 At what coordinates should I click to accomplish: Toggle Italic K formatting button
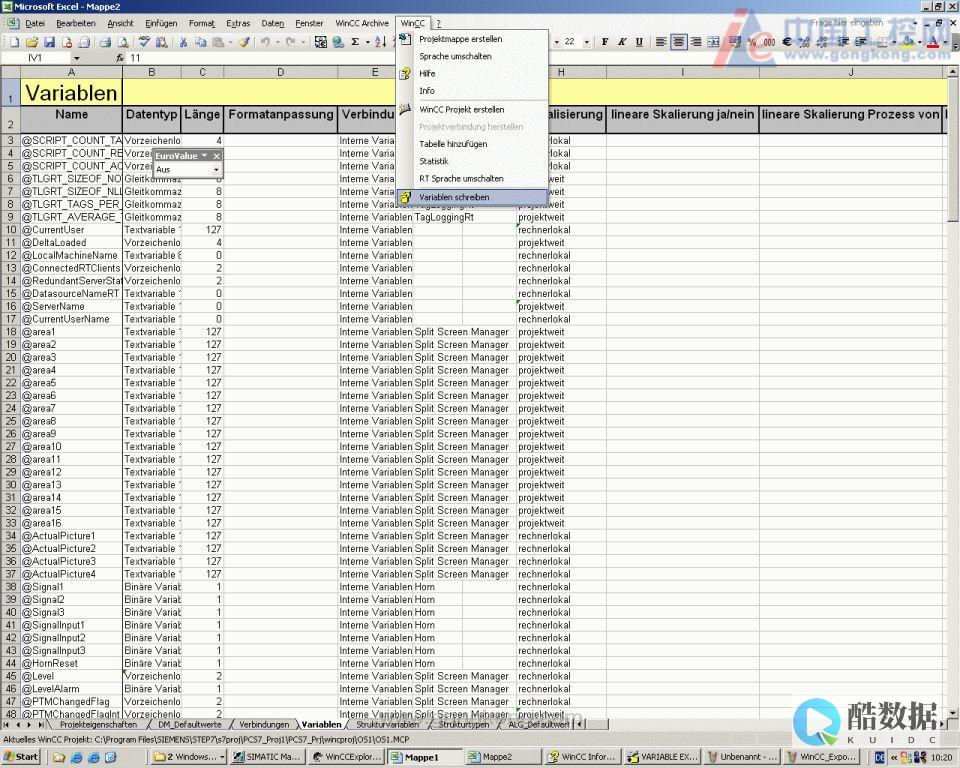click(x=622, y=42)
